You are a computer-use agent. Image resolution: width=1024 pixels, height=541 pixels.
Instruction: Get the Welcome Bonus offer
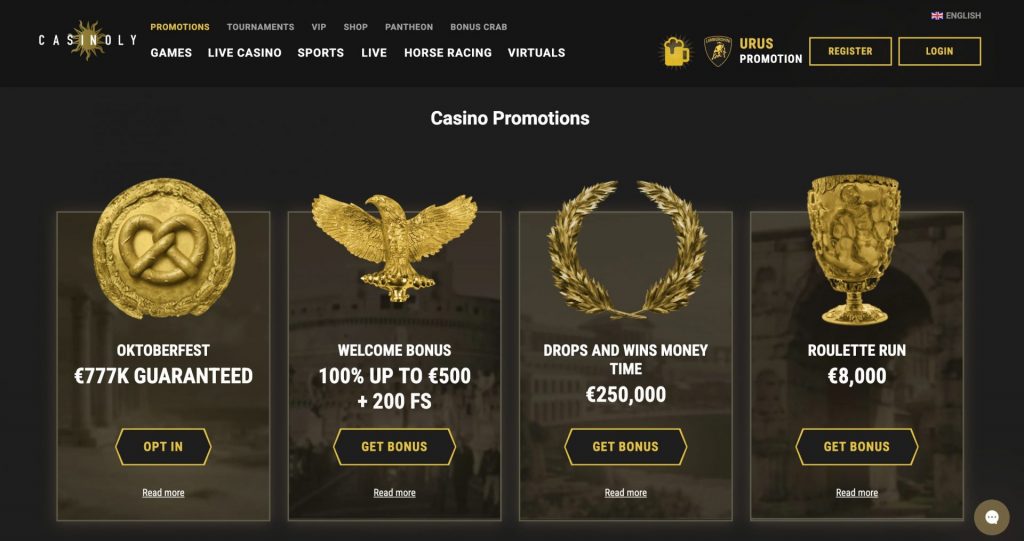pyautogui.click(x=394, y=447)
